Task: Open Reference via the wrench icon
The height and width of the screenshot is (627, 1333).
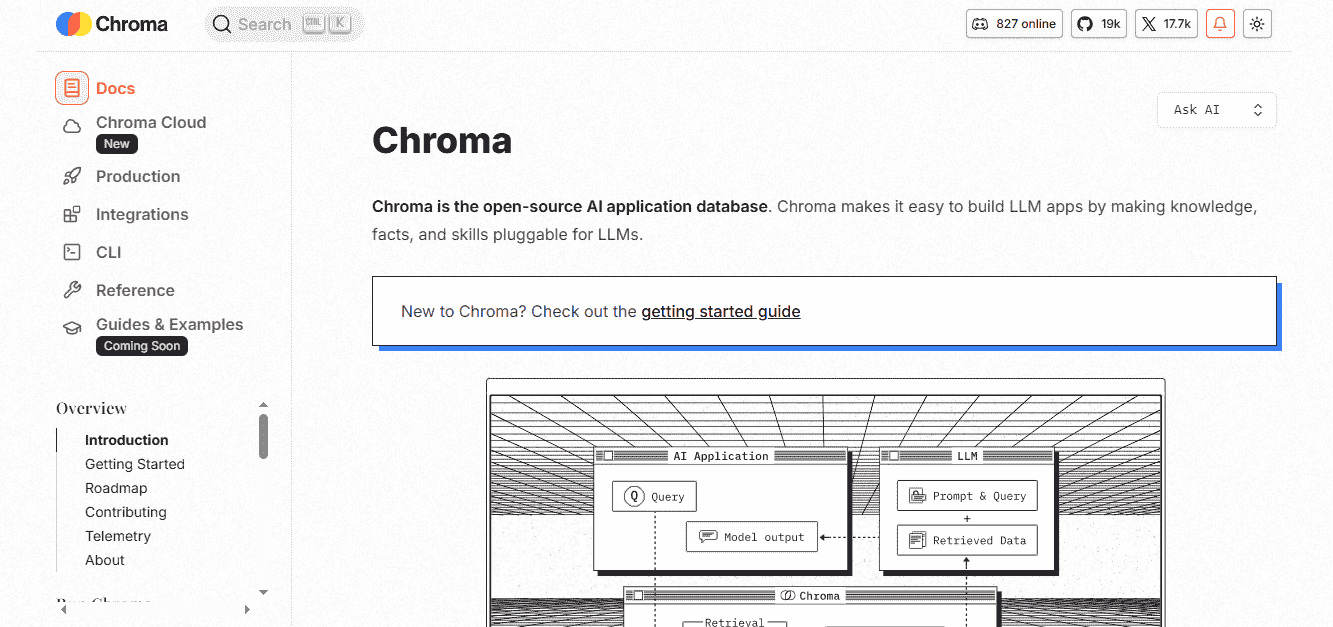Action: [72, 290]
